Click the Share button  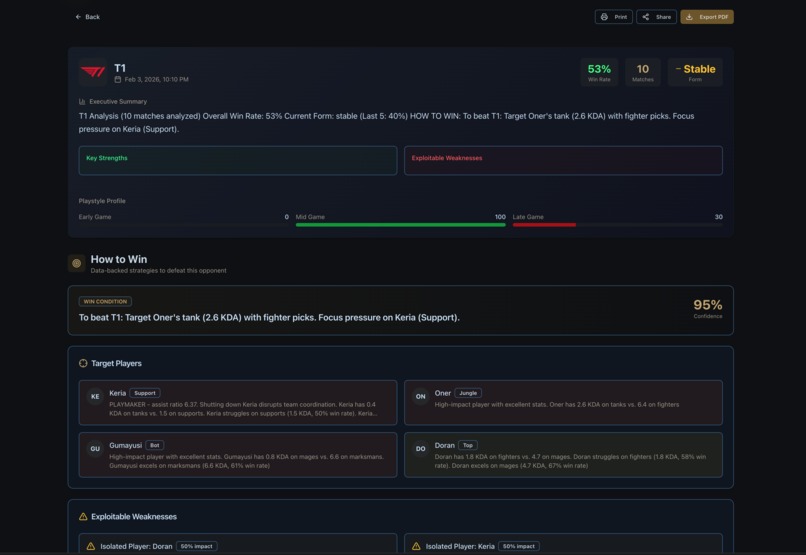[656, 17]
